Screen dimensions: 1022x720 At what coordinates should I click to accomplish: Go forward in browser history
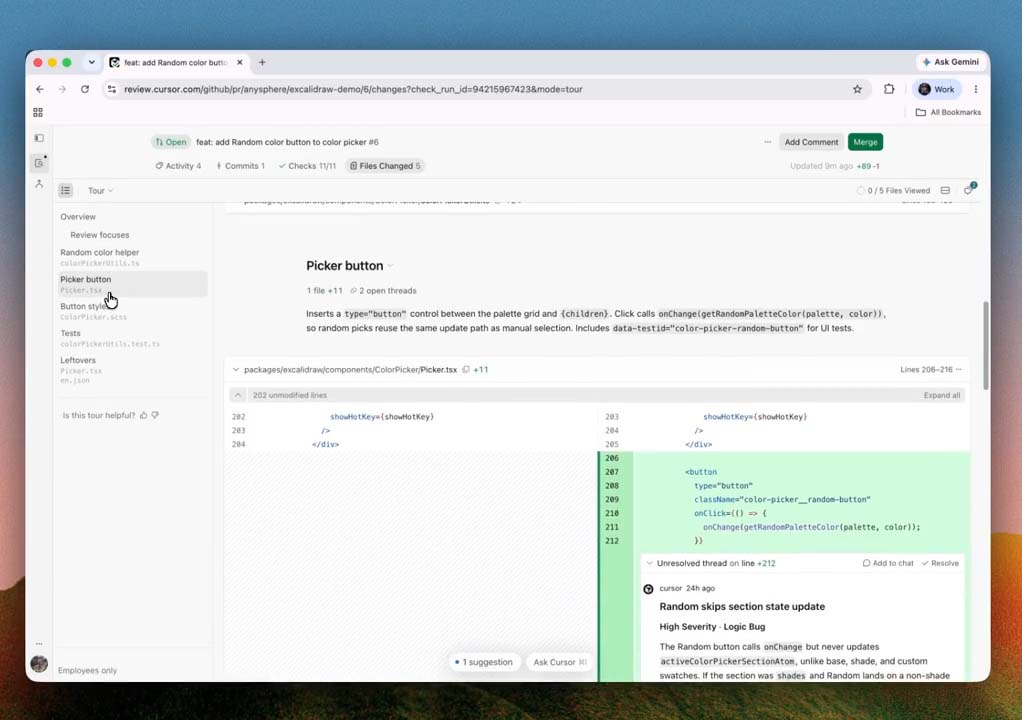coord(63,89)
